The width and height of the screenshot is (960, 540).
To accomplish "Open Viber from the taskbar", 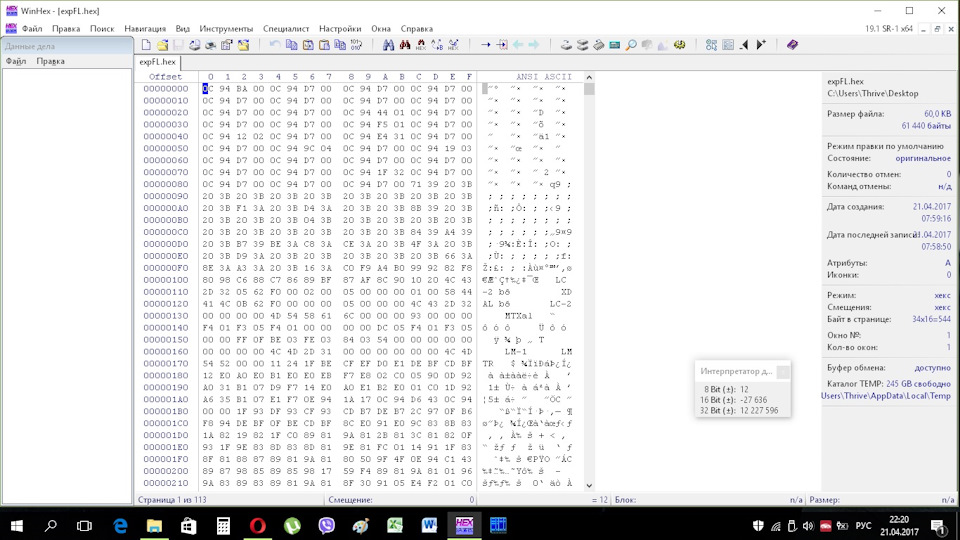I will coord(326,525).
